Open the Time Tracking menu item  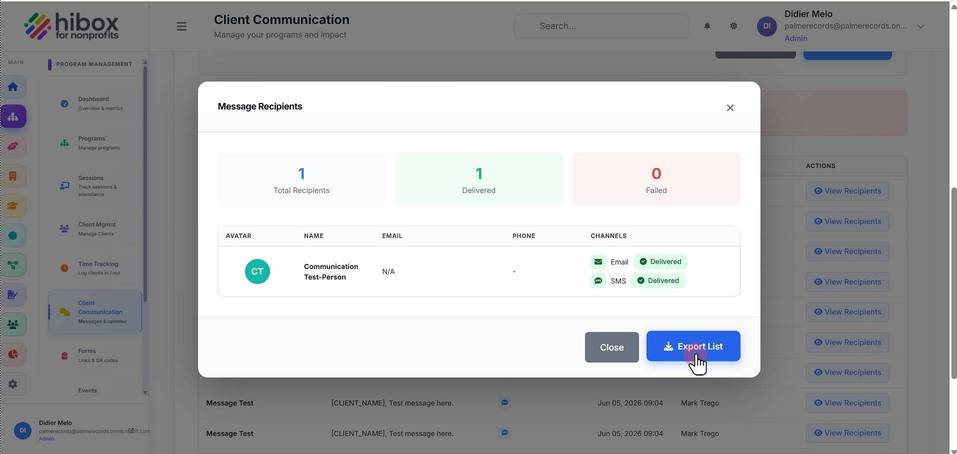coord(95,268)
